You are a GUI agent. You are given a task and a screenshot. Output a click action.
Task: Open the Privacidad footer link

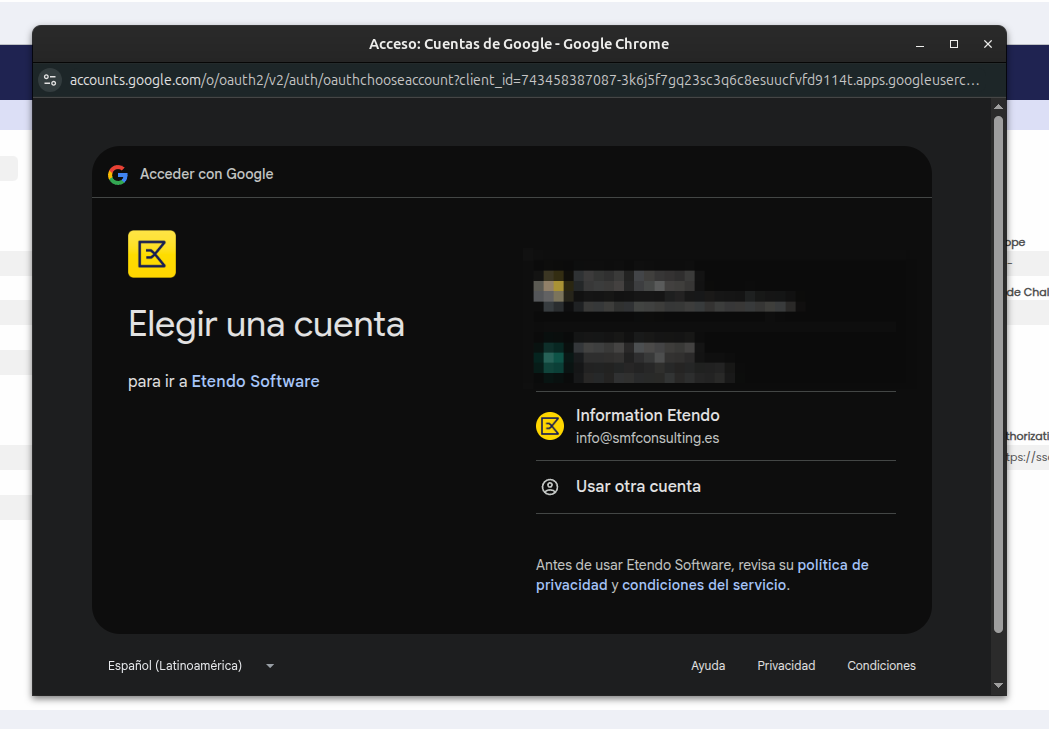786,665
